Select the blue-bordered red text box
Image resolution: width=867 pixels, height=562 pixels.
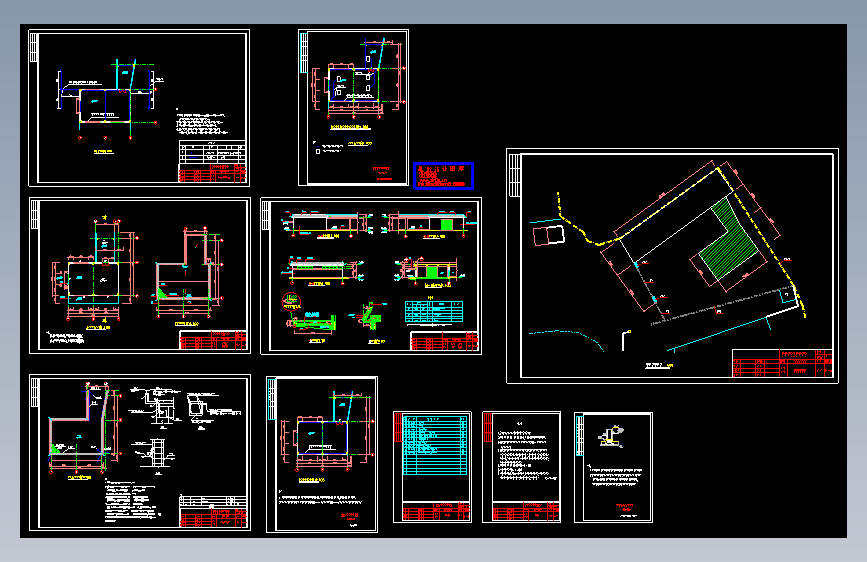click(x=443, y=176)
